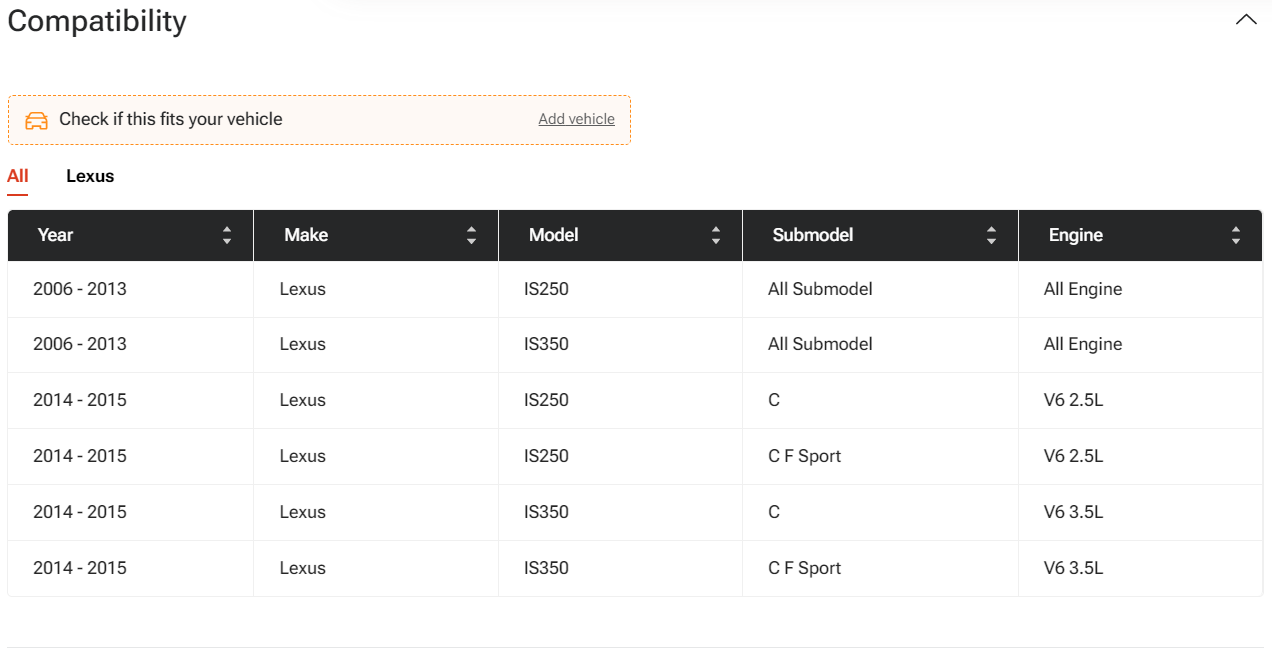
Task: Collapse the Compatibility section chevron
Action: coord(1246,19)
